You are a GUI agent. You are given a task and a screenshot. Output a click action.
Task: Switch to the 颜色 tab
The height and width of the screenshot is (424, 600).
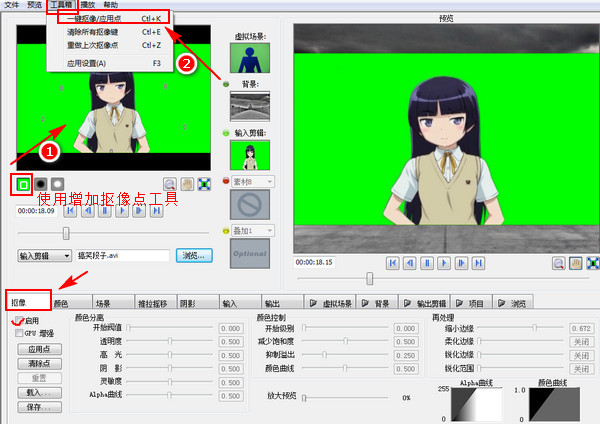[x=72, y=303]
